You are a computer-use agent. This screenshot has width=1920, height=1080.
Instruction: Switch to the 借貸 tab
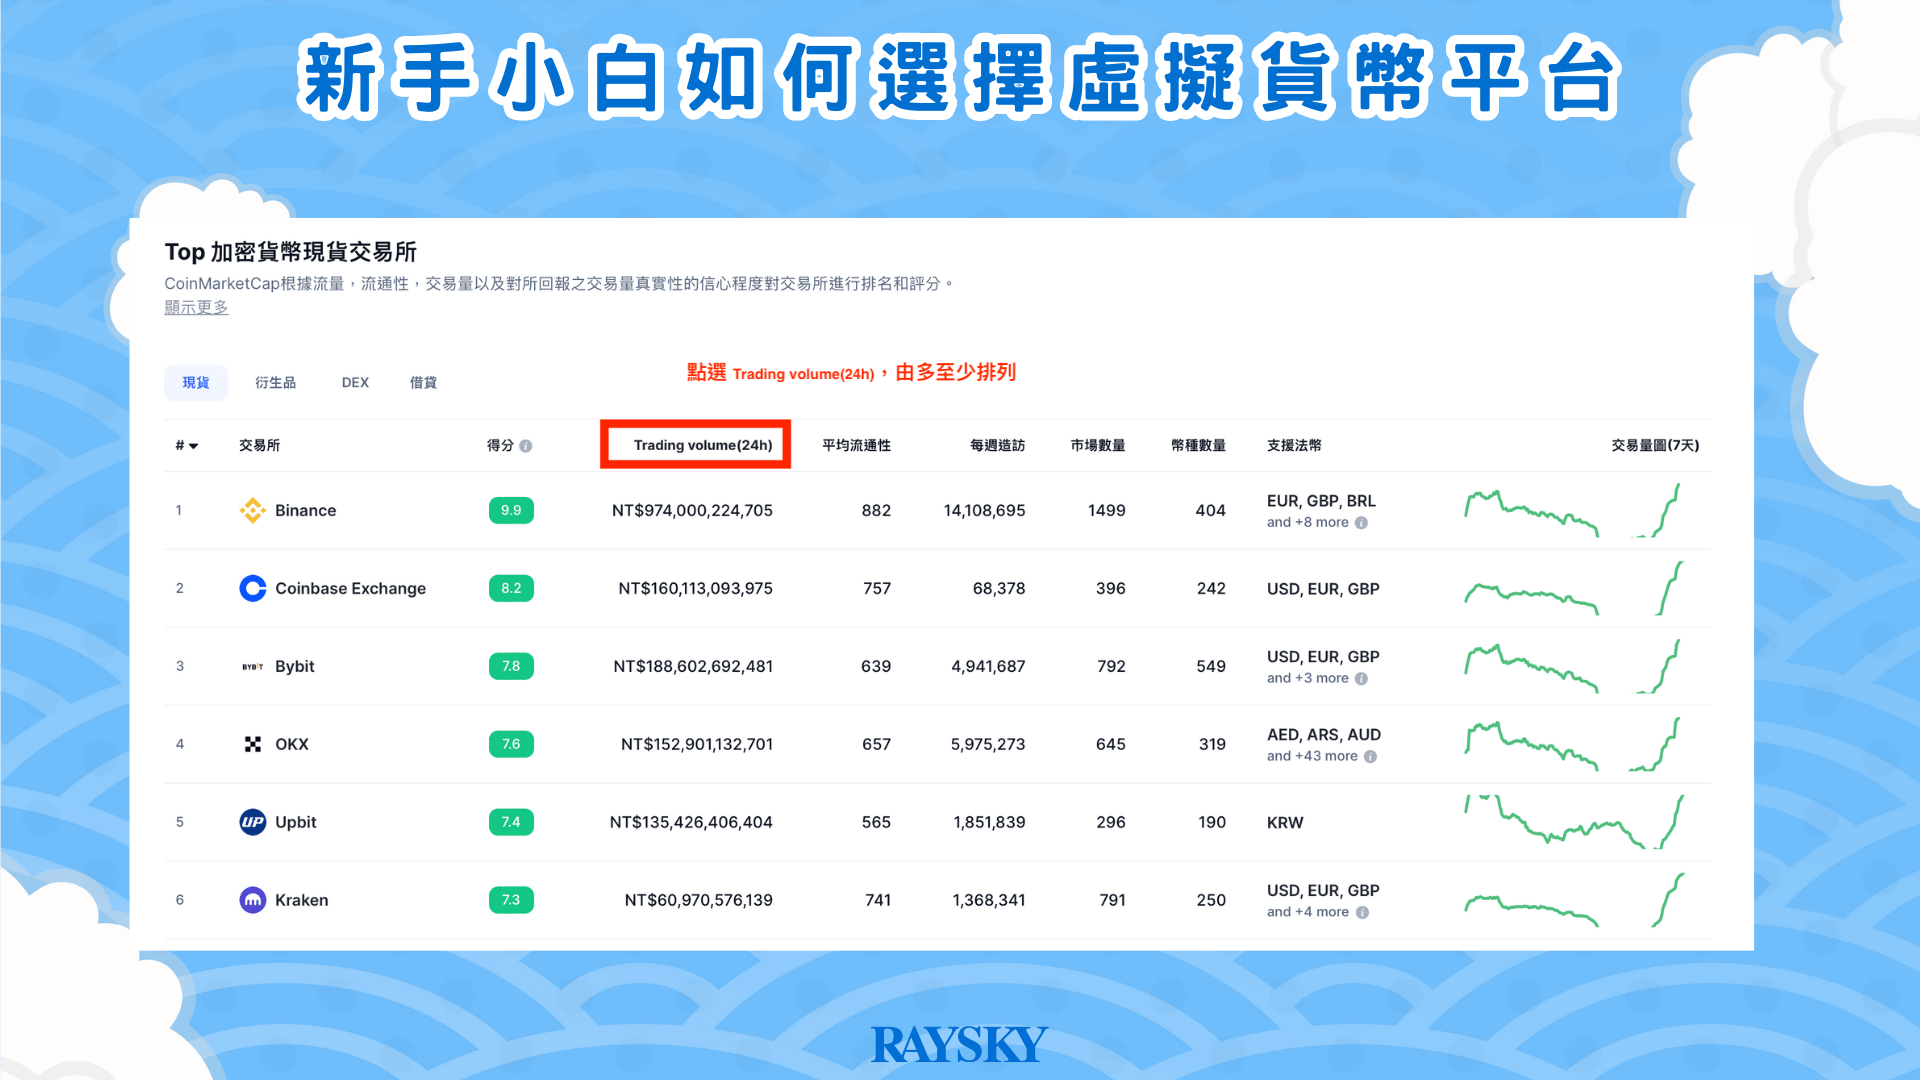tap(423, 383)
